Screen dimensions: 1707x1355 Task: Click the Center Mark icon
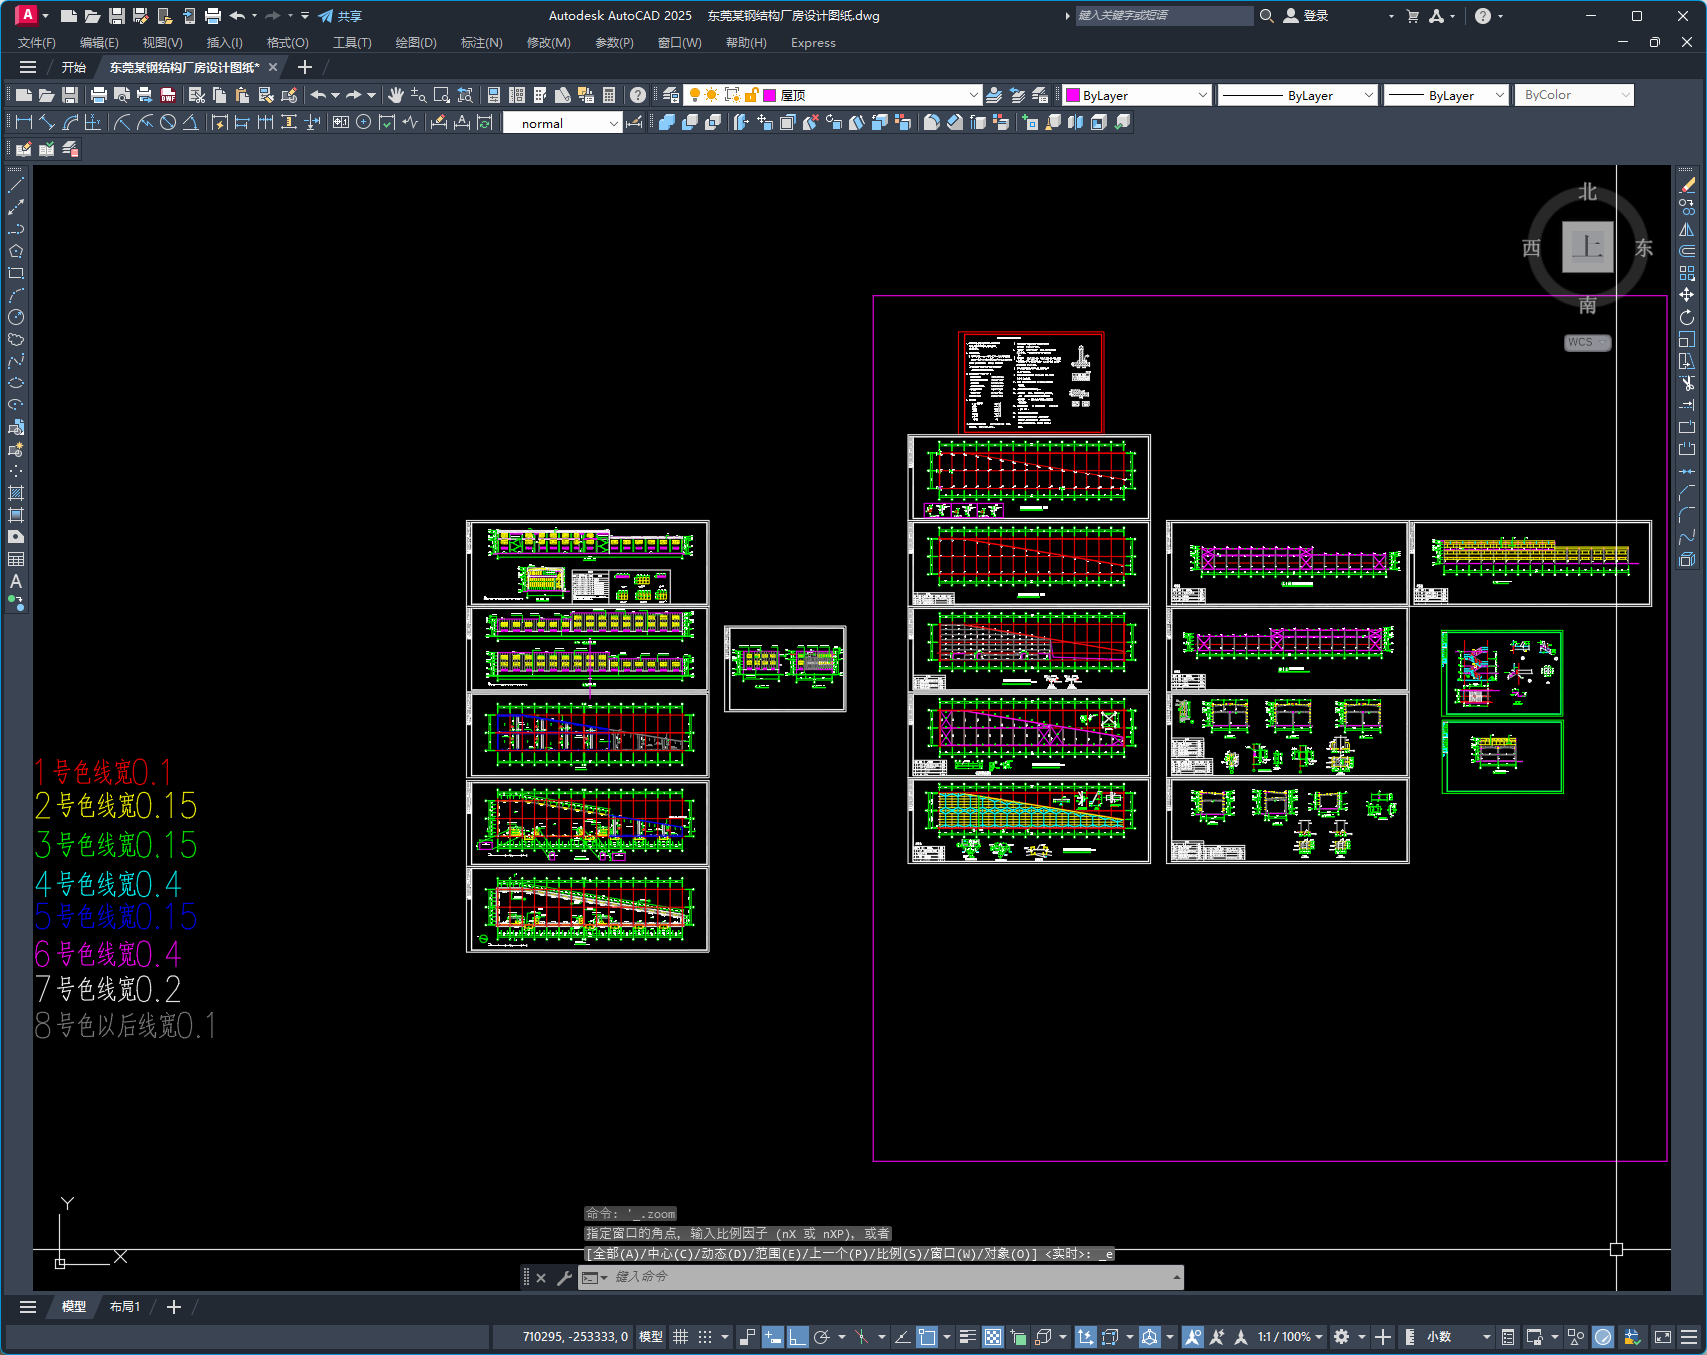point(364,122)
